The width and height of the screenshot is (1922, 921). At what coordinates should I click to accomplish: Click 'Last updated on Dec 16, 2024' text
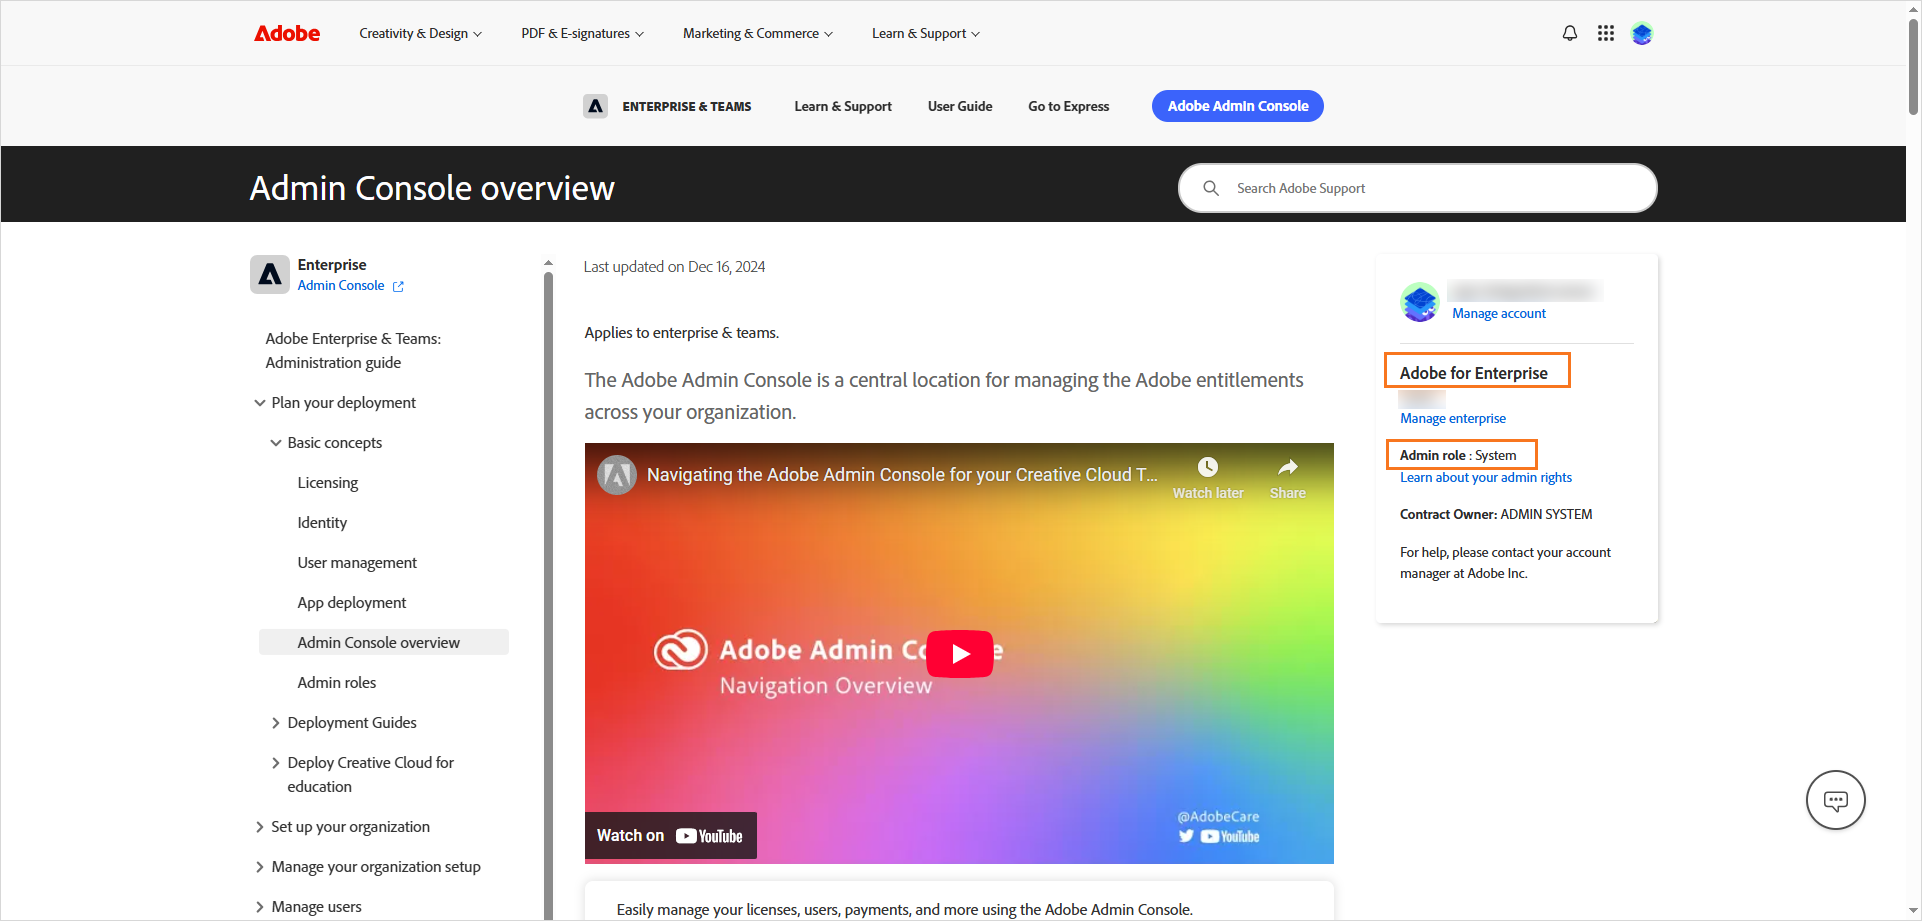pyautogui.click(x=674, y=267)
